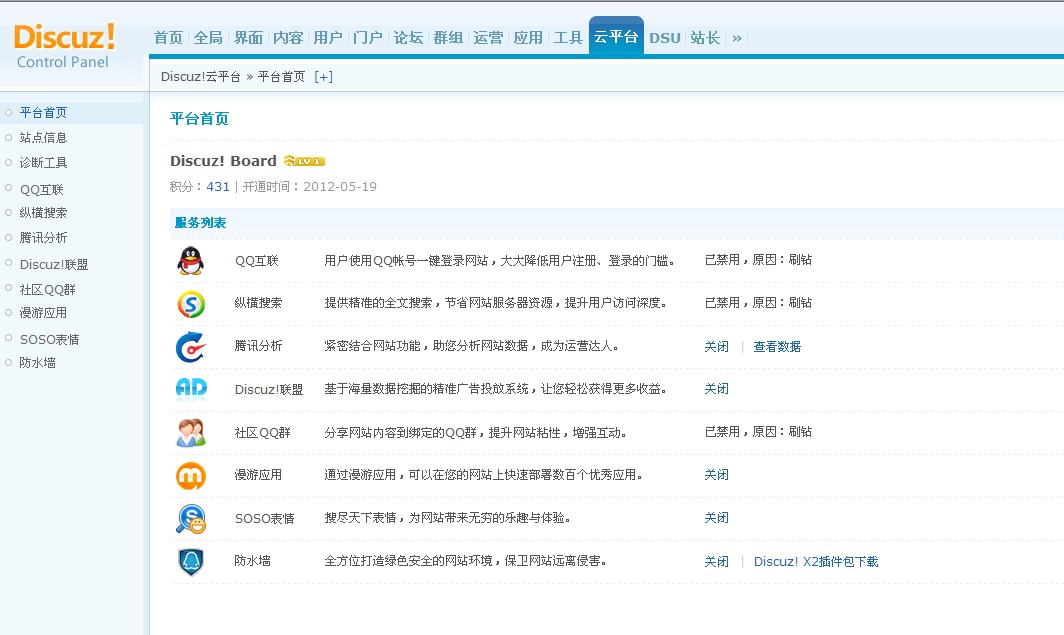This screenshot has height=635, width=1064.
Task: Click the 社区QQ群 people icon
Action: 191,433
